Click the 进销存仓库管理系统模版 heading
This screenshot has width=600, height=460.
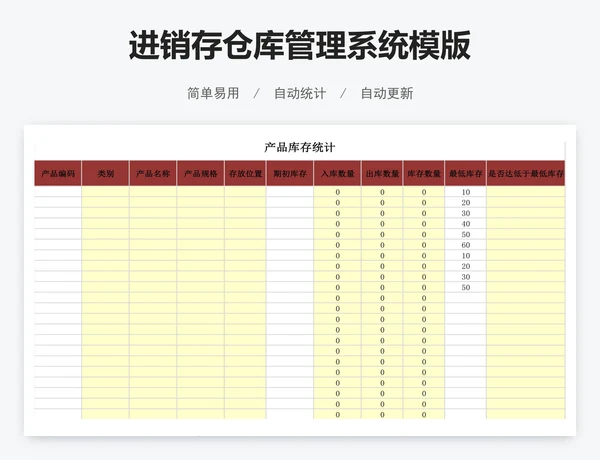click(300, 45)
